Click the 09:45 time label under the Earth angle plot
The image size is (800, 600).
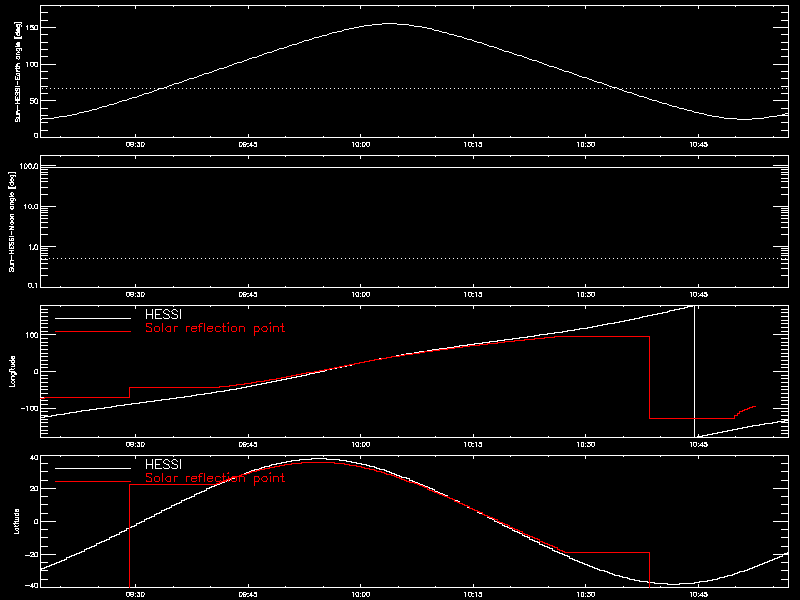(x=248, y=145)
